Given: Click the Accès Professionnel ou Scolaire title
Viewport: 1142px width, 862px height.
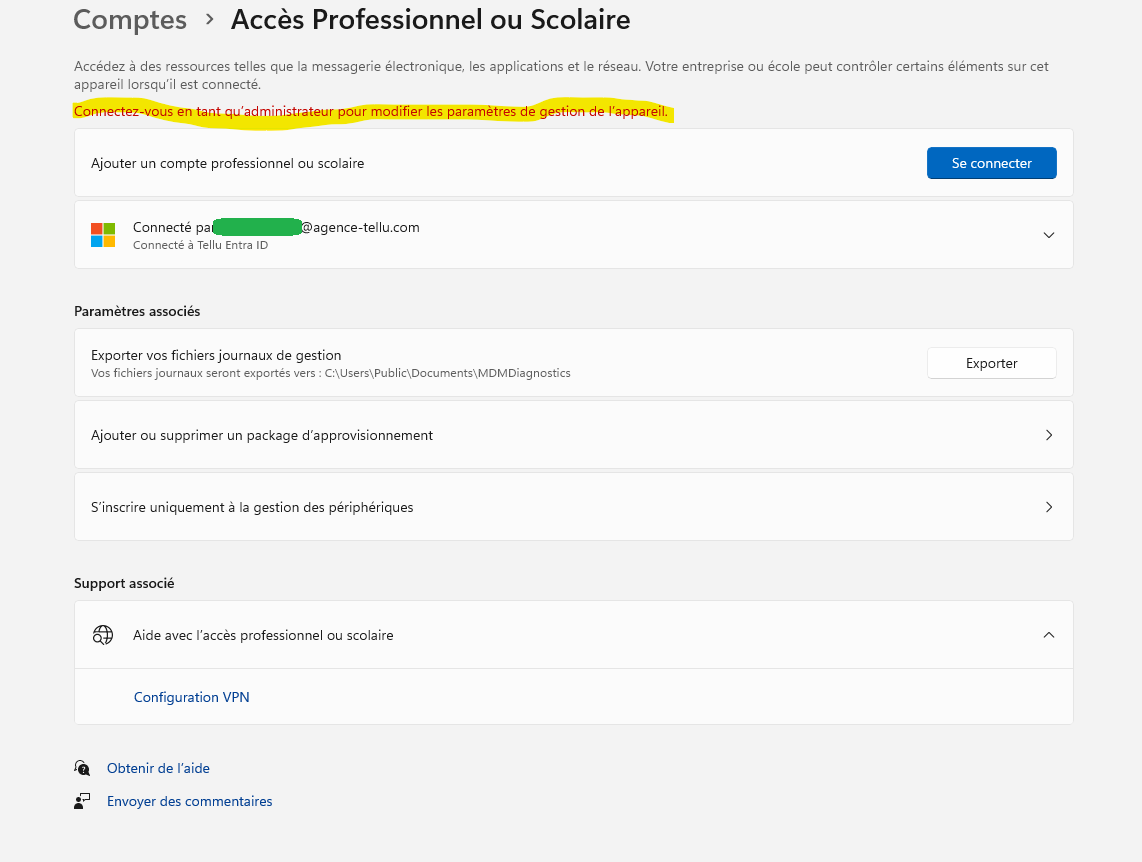Looking at the screenshot, I should (x=430, y=20).
